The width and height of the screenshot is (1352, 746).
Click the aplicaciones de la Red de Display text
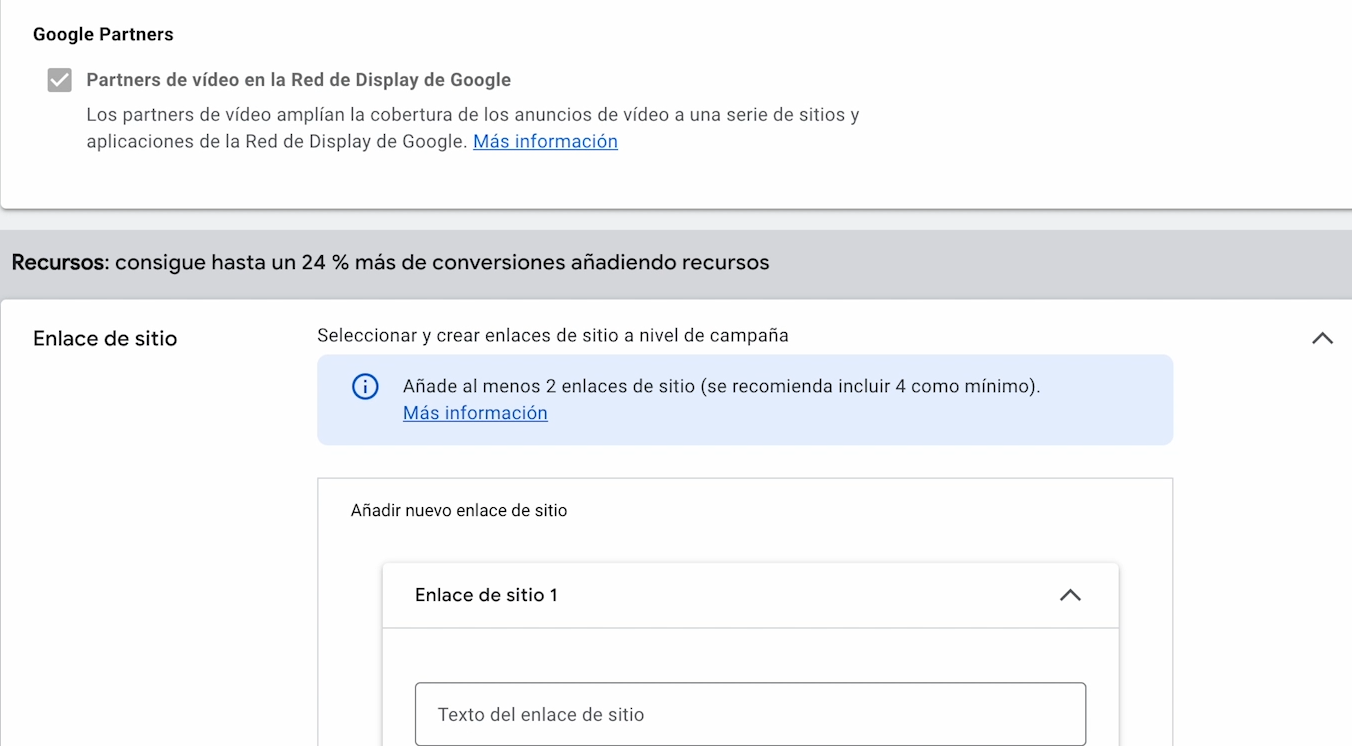(x=276, y=142)
